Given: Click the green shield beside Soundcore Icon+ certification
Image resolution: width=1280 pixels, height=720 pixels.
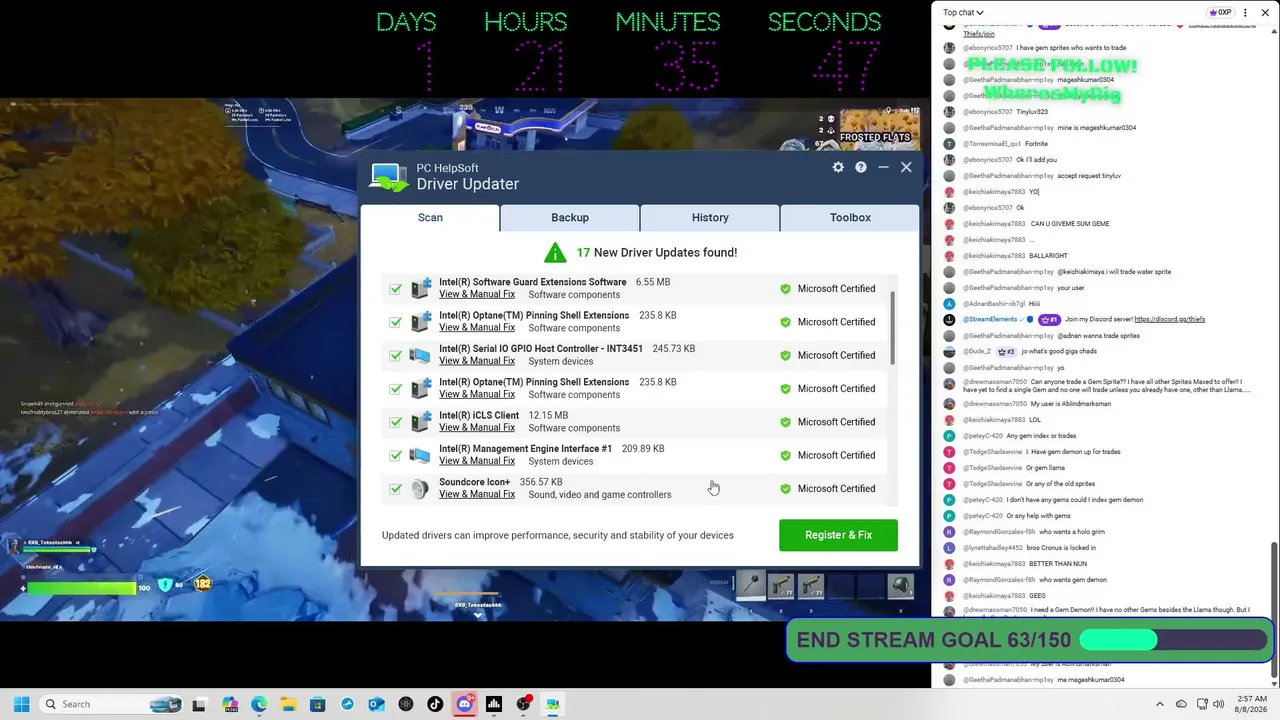Looking at the screenshot, I should [x=785, y=489].
